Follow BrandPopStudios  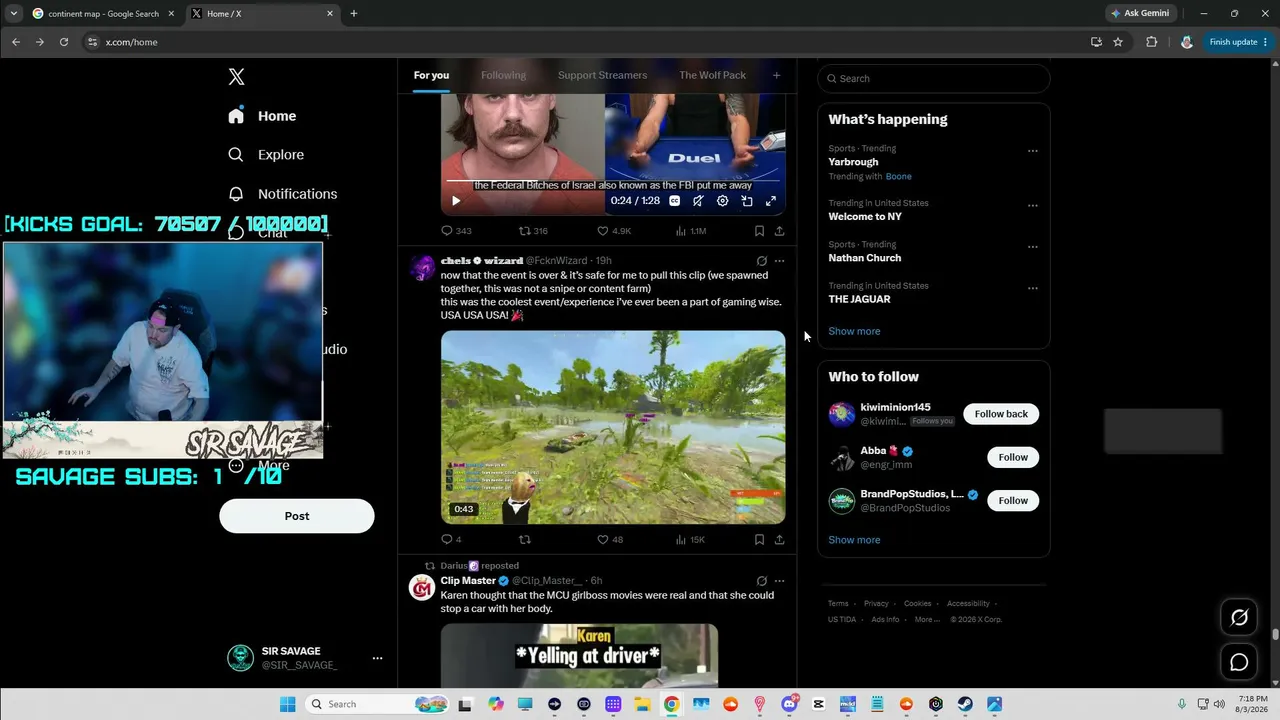(1013, 500)
